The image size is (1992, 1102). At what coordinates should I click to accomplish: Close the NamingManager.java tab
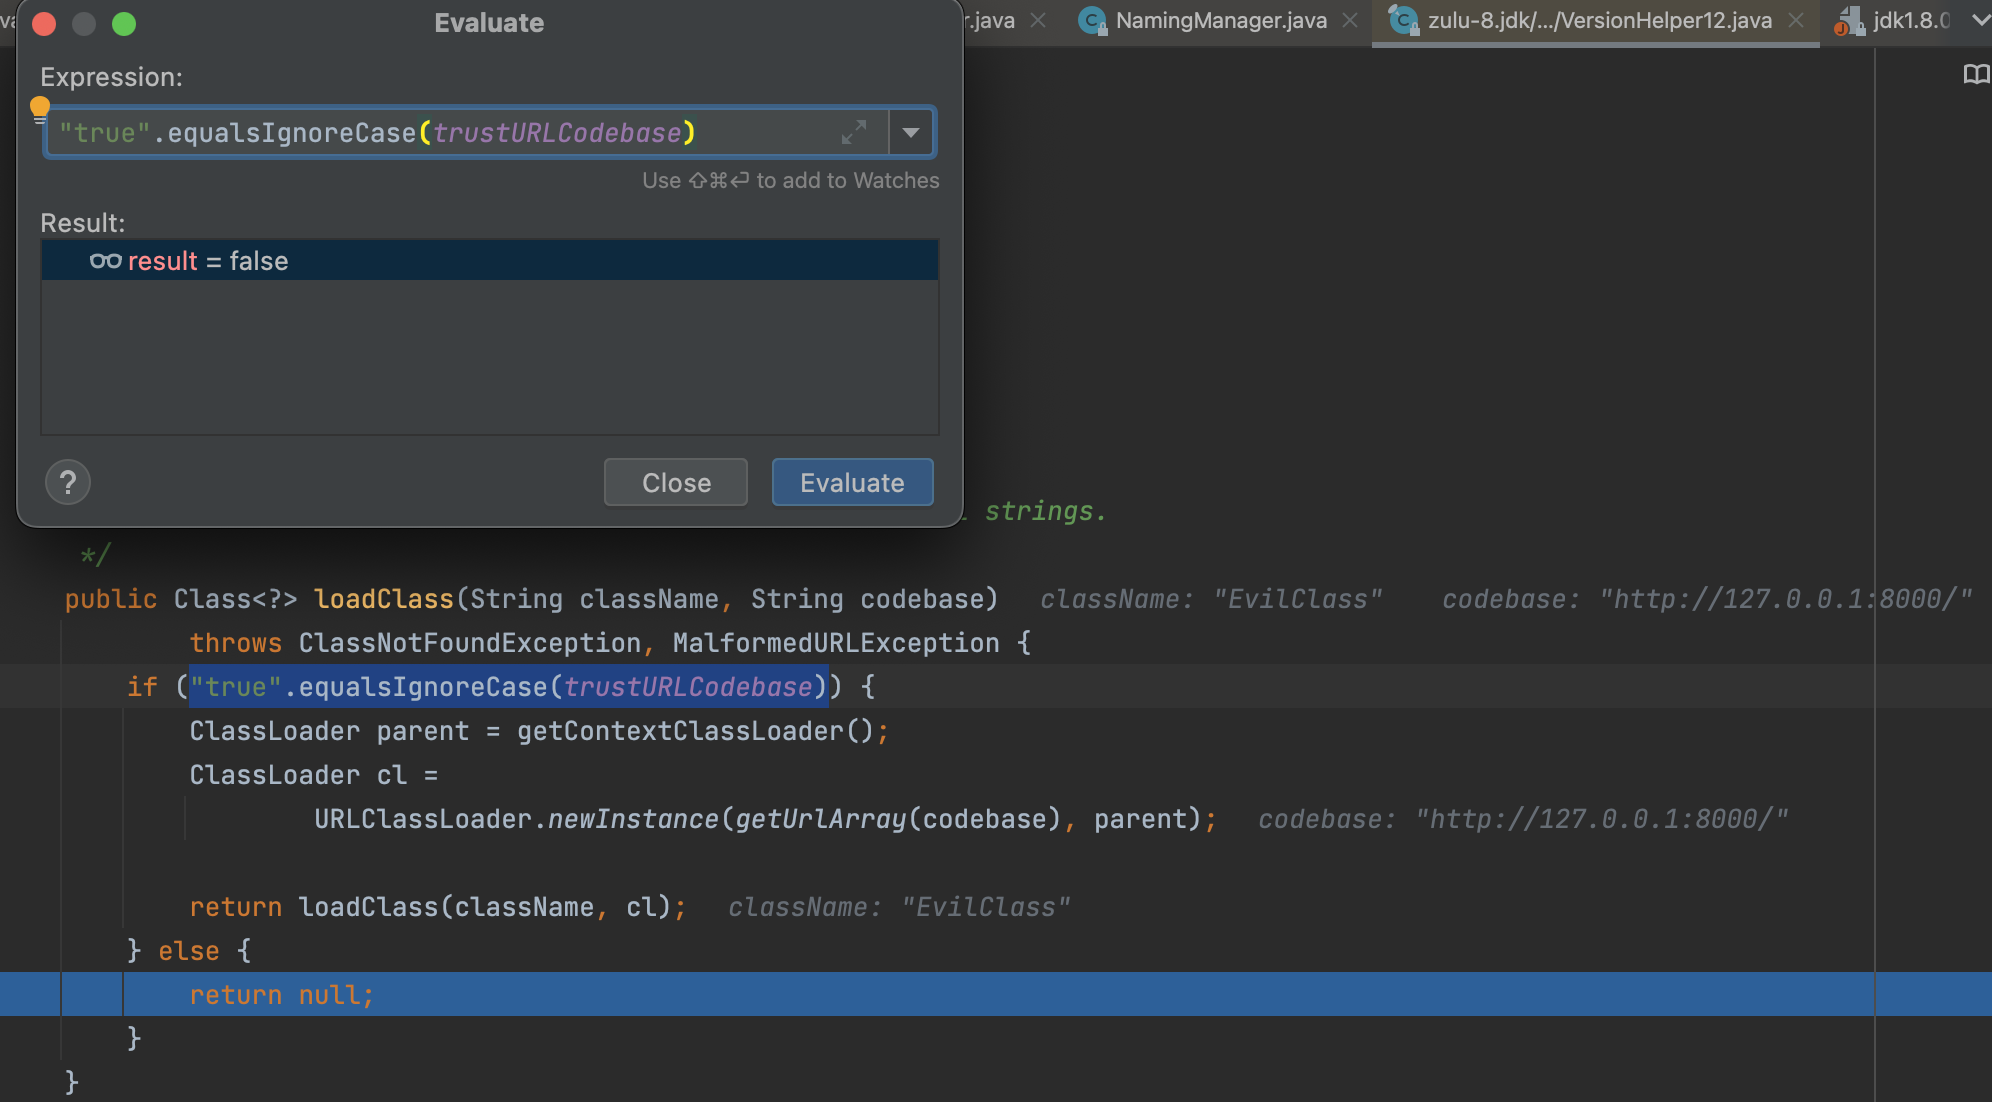coord(1350,20)
